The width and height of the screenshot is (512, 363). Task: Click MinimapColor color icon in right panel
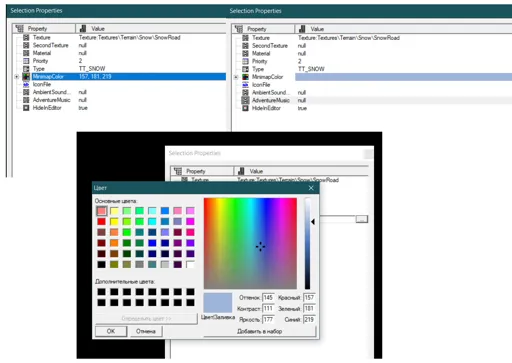click(x=245, y=77)
